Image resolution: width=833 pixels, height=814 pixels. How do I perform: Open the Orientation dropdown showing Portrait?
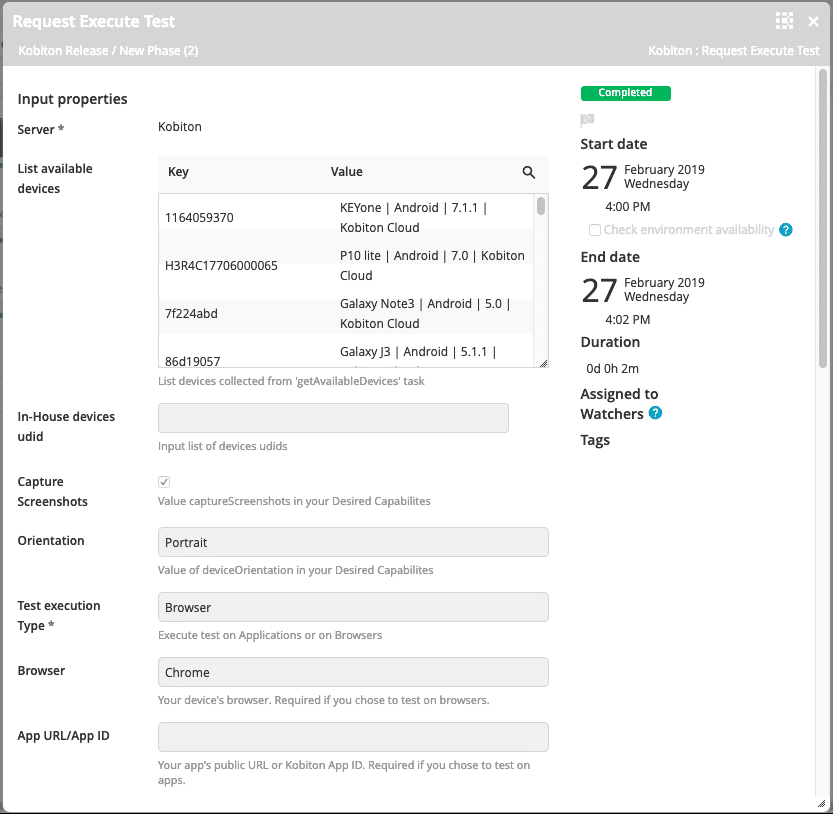tap(352, 541)
